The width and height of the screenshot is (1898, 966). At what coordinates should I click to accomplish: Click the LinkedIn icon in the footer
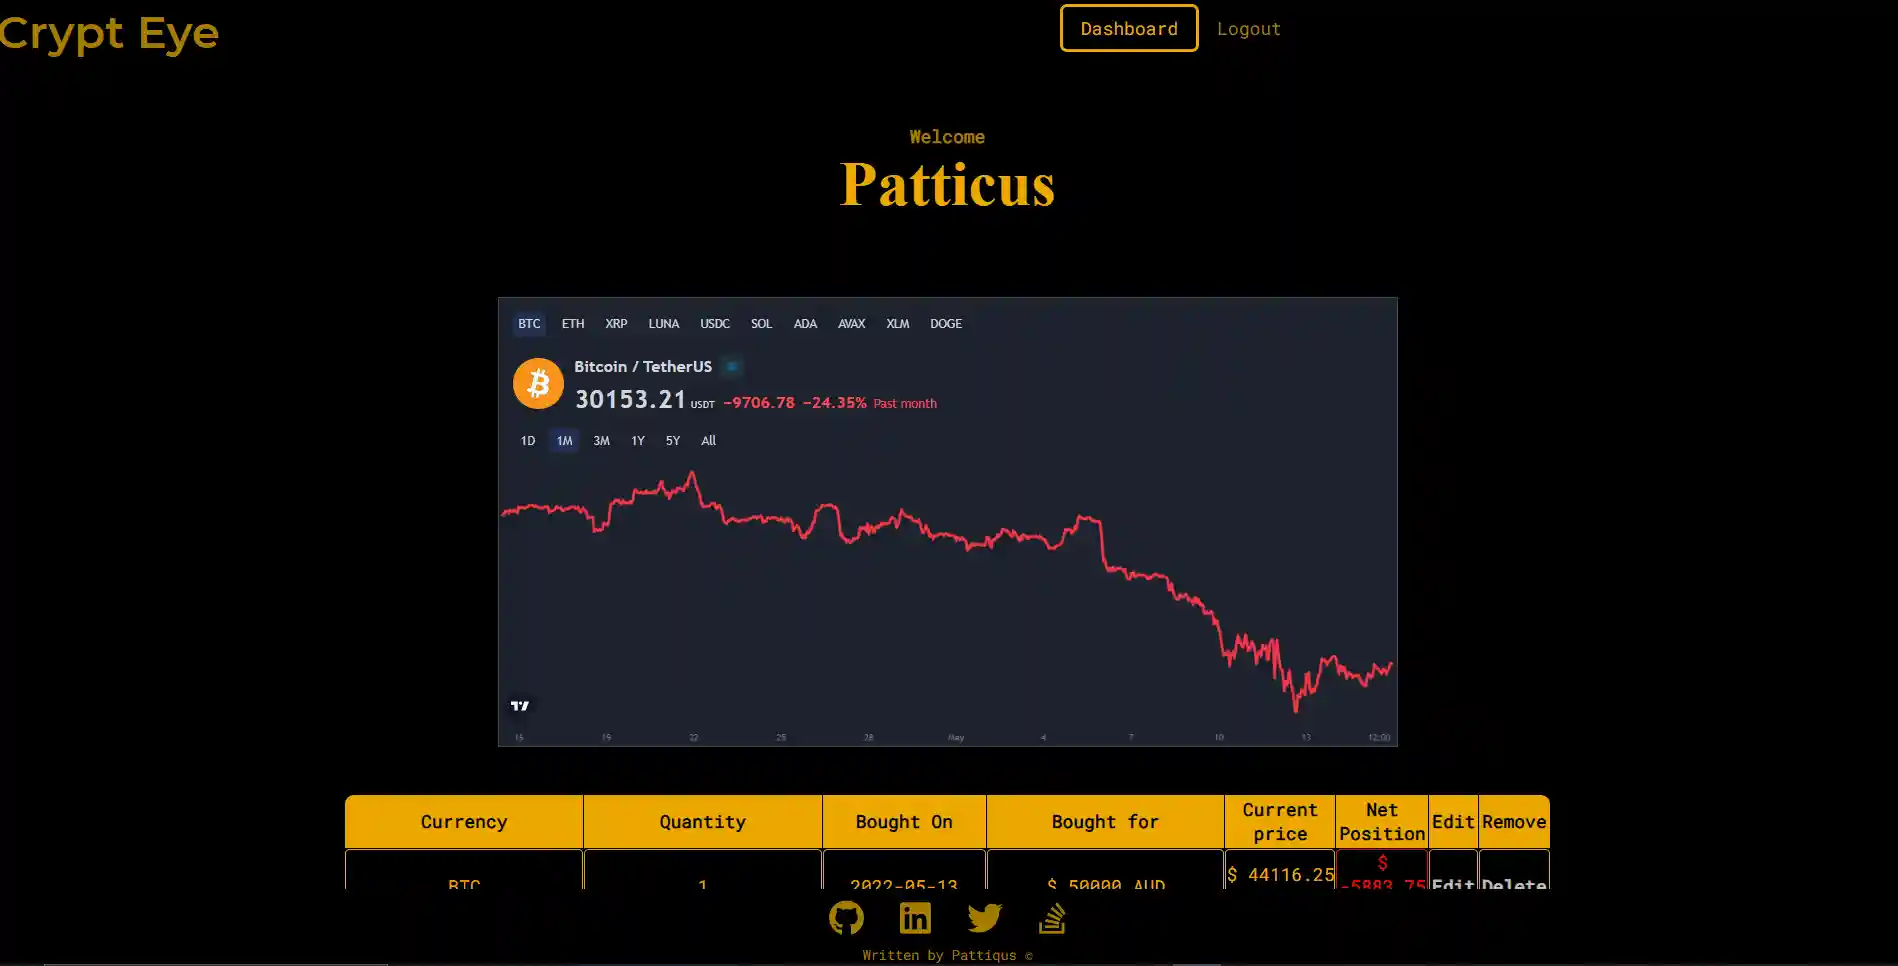click(915, 917)
